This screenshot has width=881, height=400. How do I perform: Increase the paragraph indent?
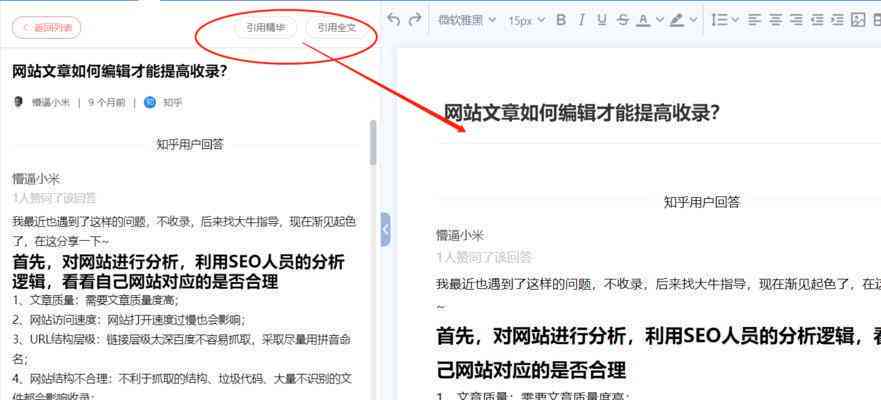pos(837,20)
